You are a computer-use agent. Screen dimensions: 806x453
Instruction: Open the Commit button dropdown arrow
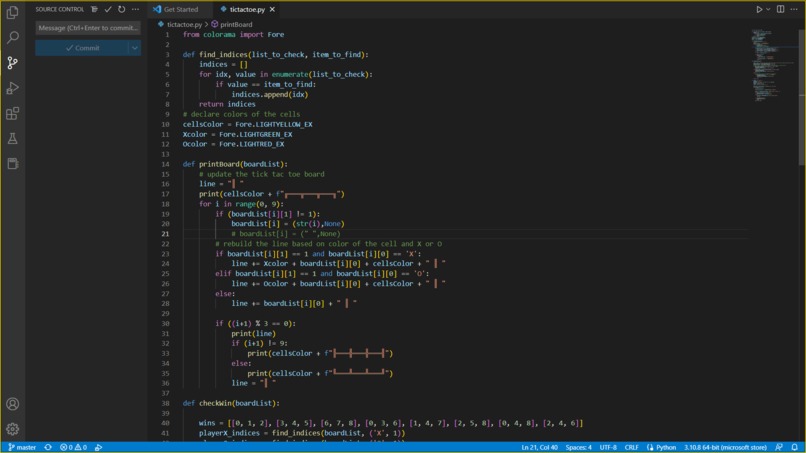(135, 48)
